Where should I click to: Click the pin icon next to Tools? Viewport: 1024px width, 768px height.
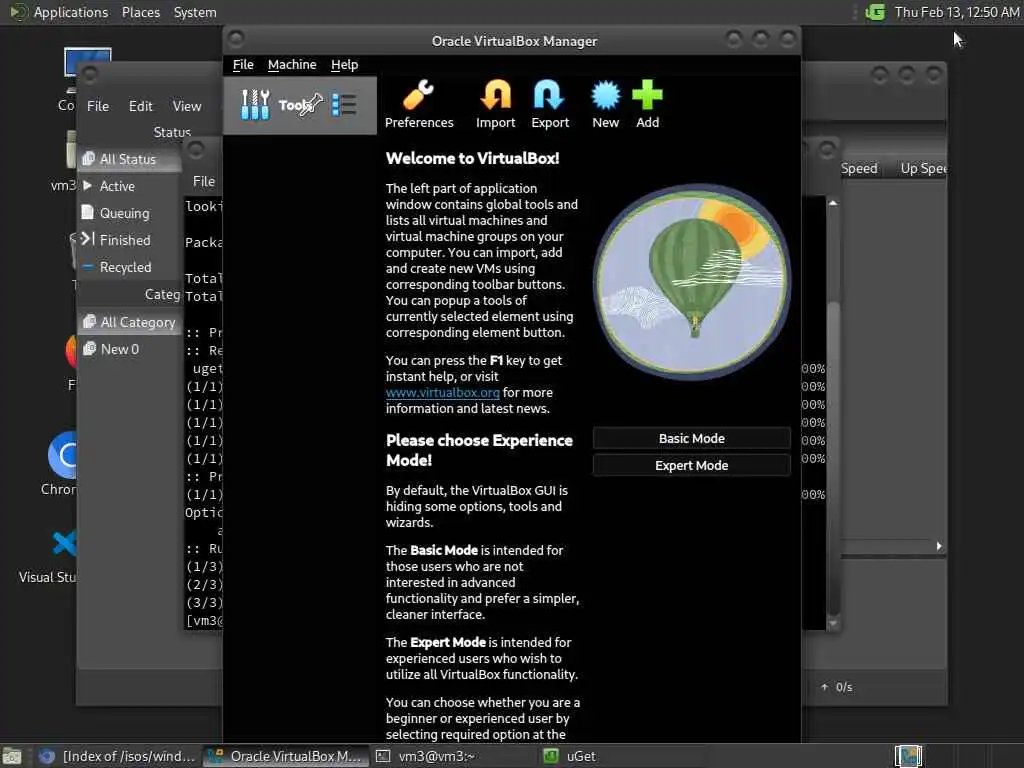pyautogui.click(x=313, y=104)
